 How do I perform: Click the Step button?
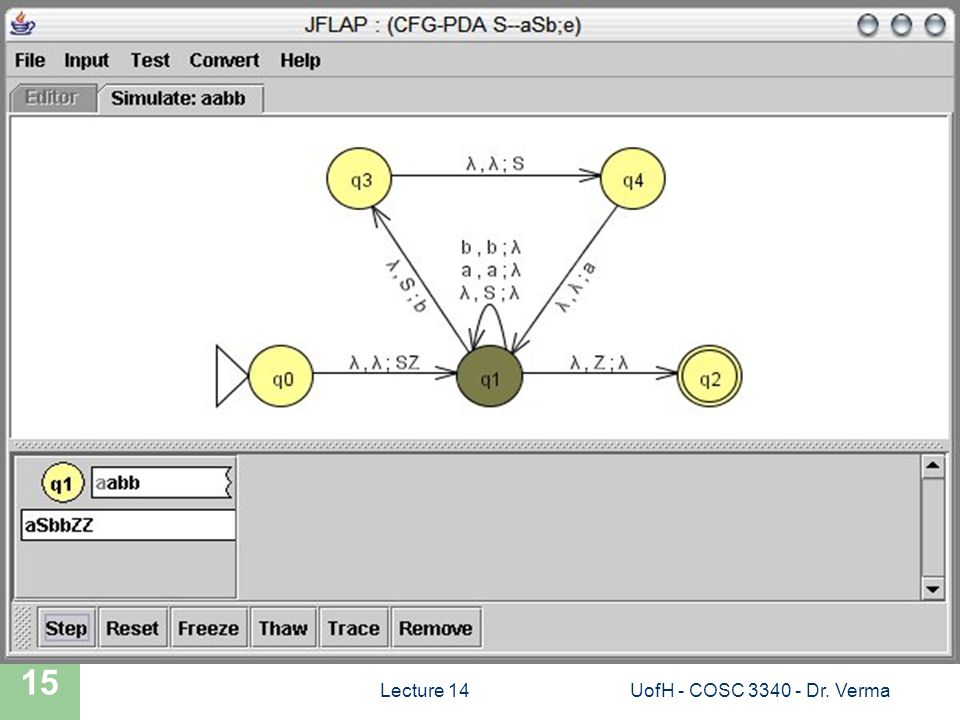(x=66, y=628)
